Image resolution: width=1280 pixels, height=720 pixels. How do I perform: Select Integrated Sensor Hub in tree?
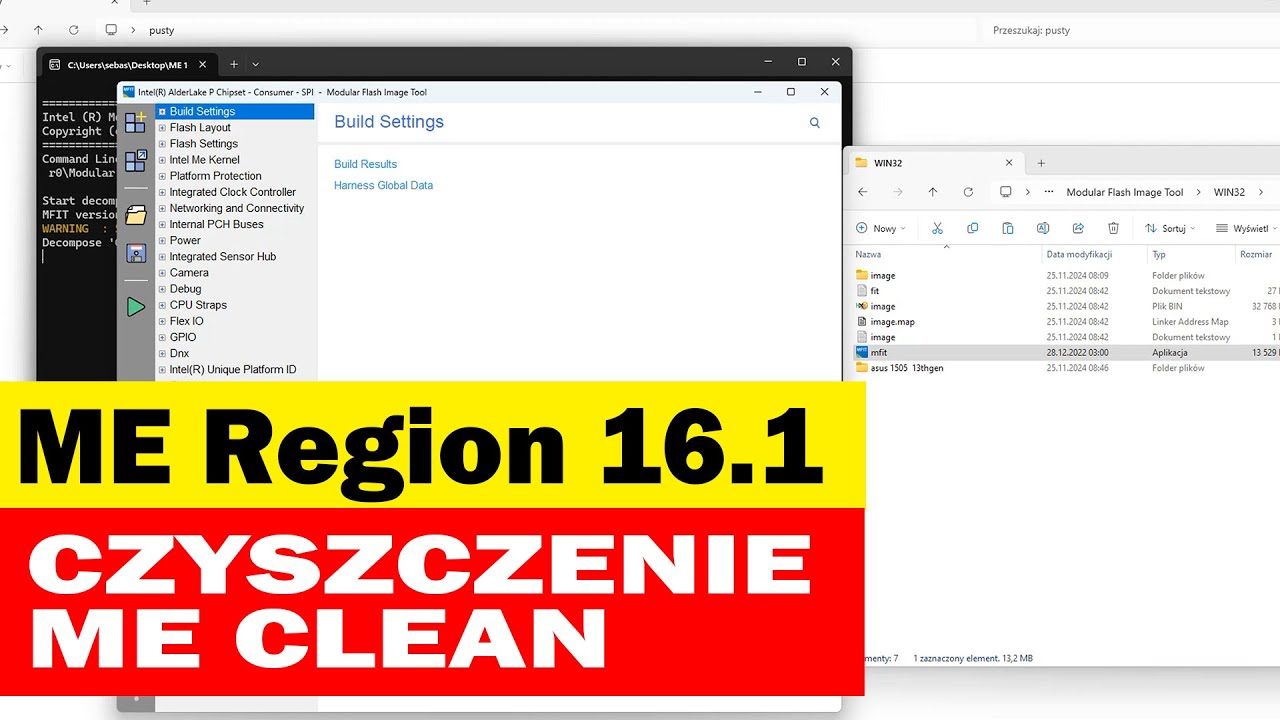(223, 256)
